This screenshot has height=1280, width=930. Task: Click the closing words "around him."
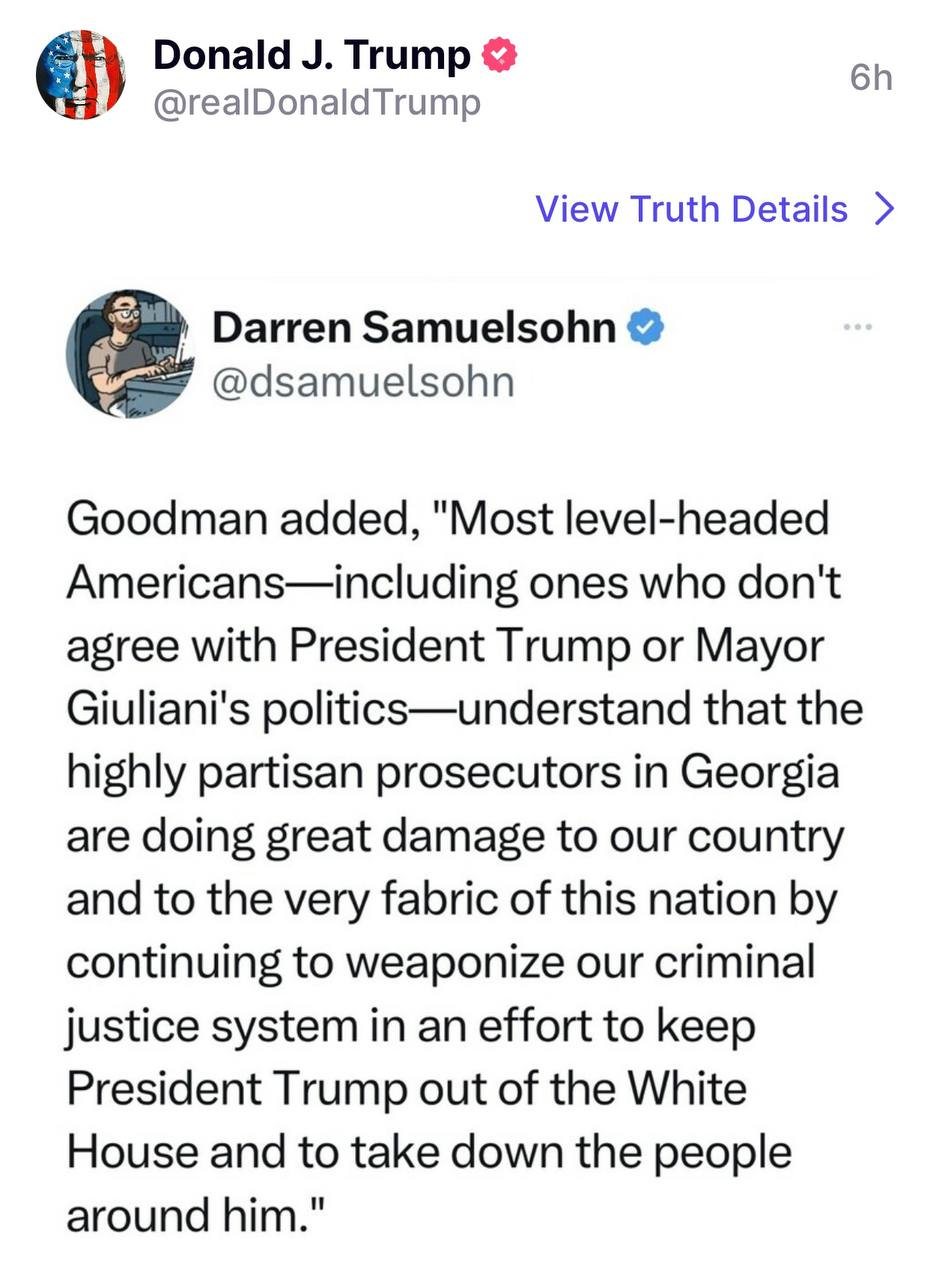coord(197,1215)
